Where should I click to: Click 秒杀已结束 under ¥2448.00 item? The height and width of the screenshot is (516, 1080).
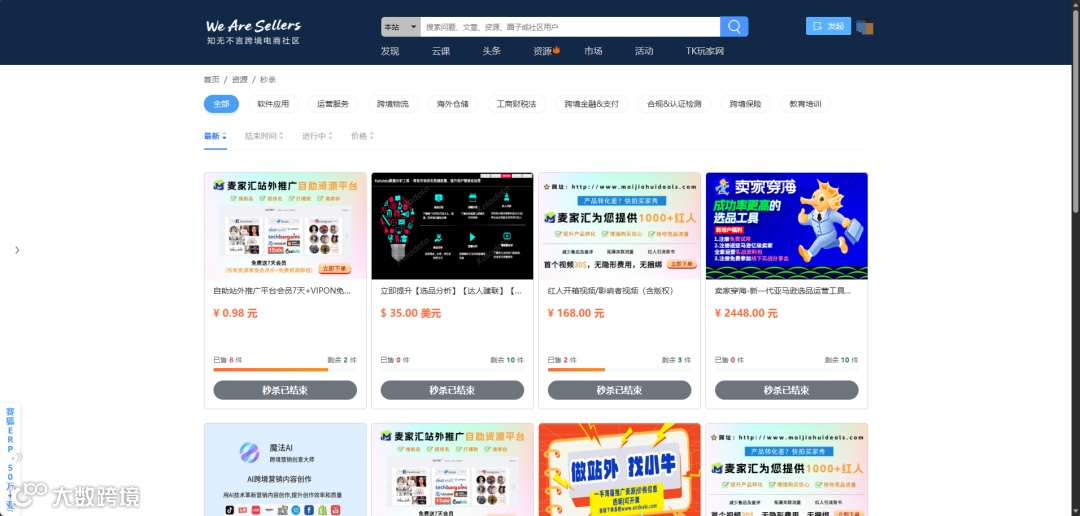(787, 390)
